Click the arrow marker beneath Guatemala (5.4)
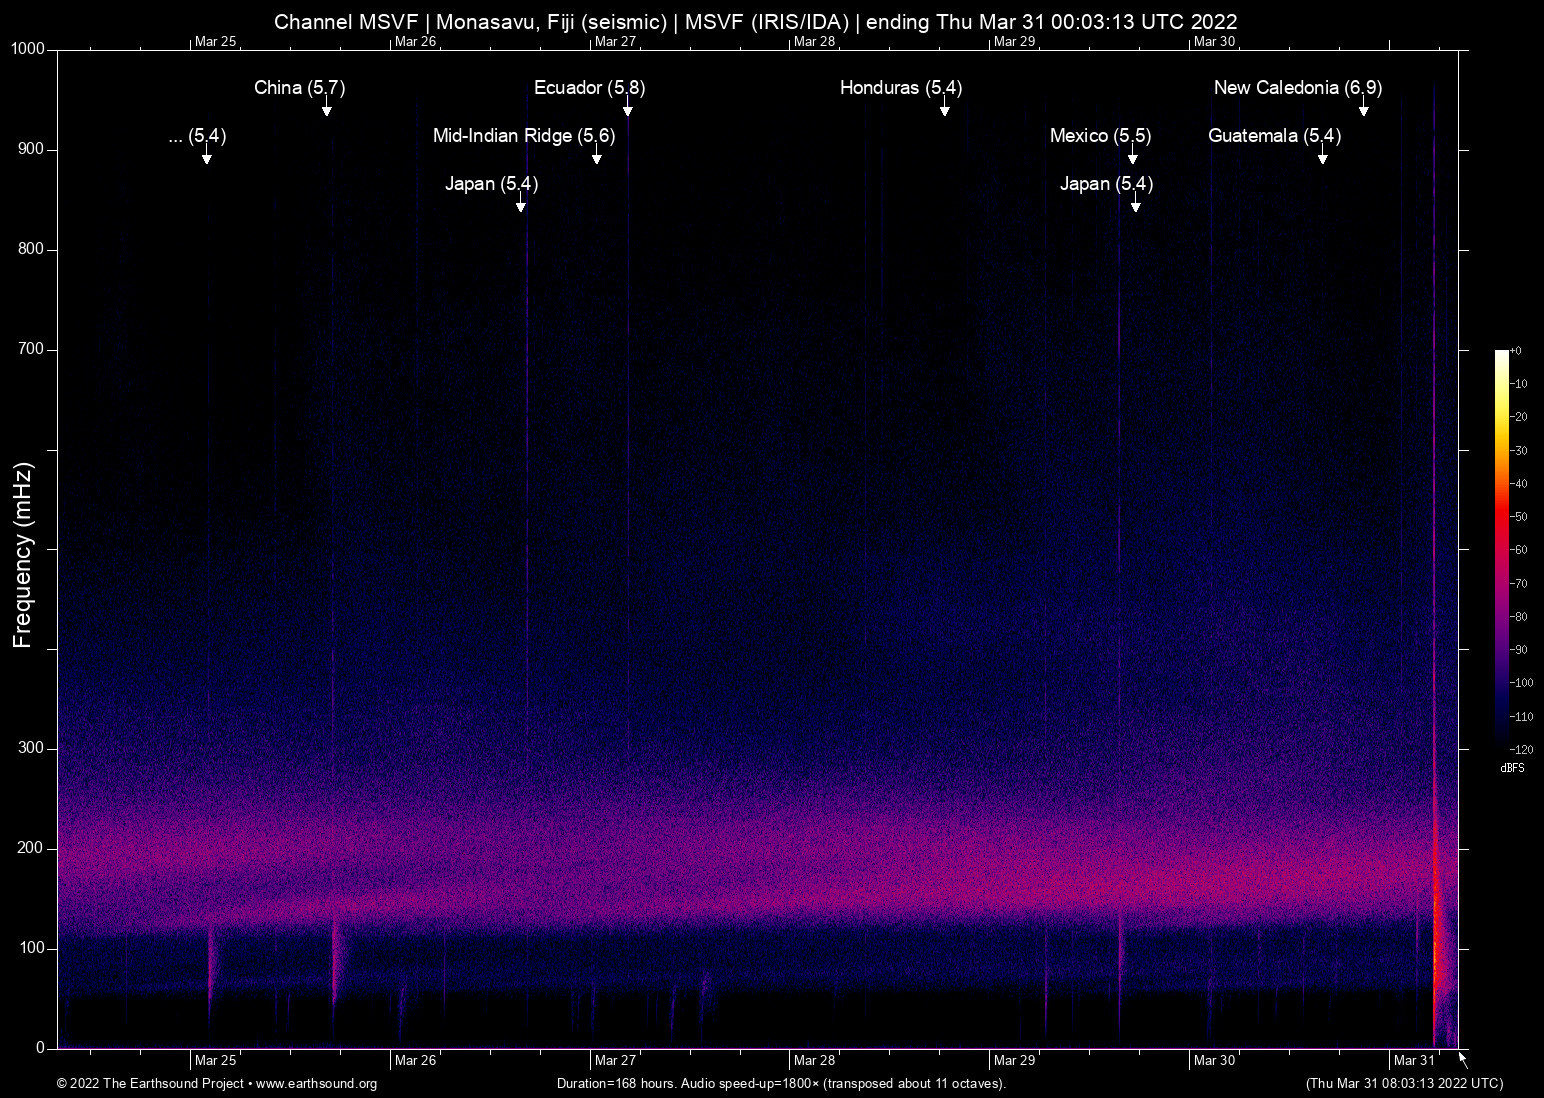This screenshot has height=1098, width=1544. point(1322,155)
